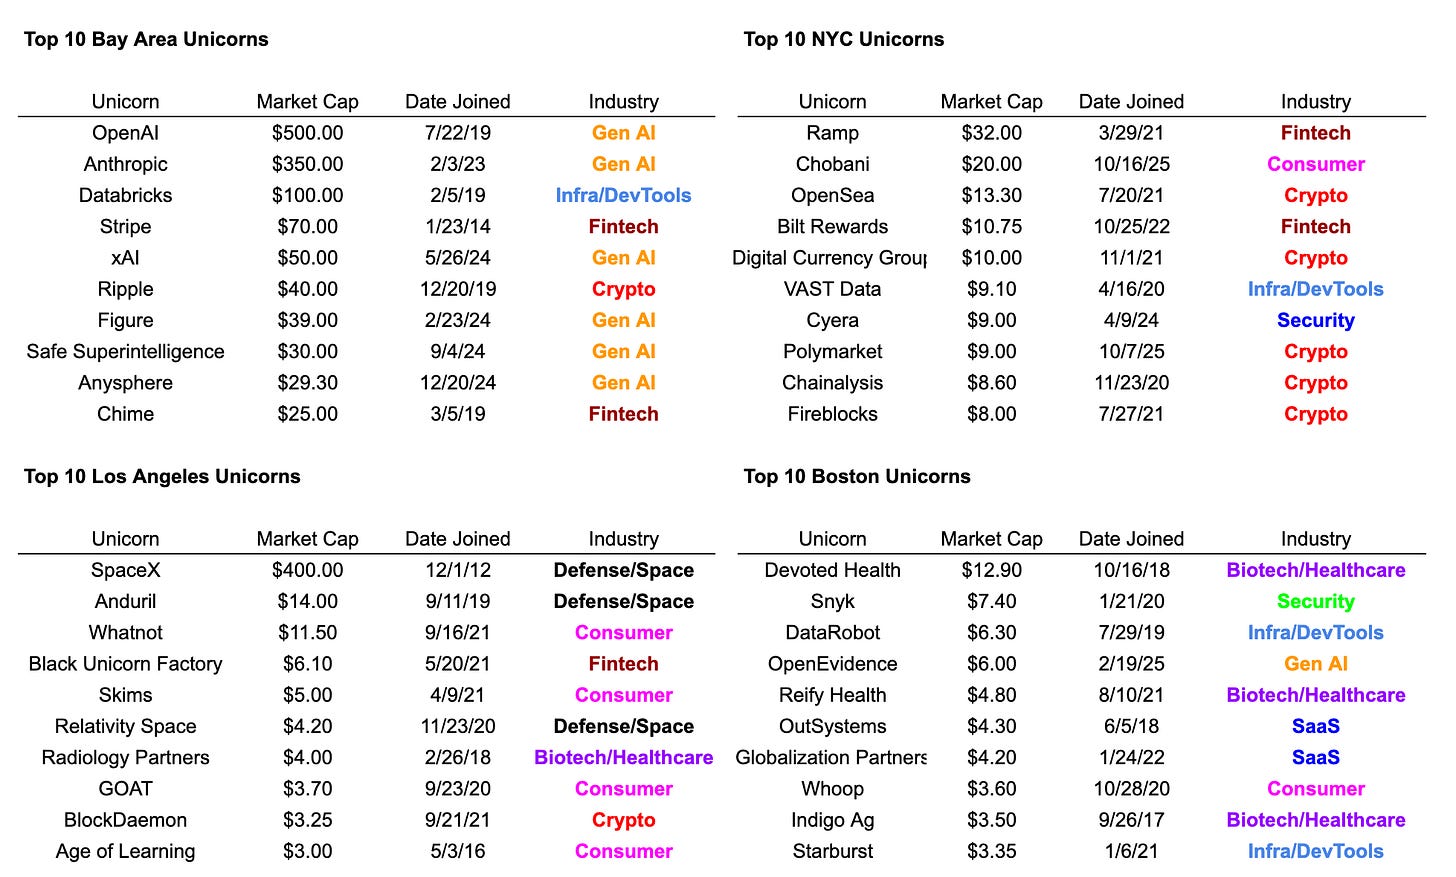Viewport: 1456px width, 877px height.
Task: Click the "Top 10 NYC Unicorns" title
Action: (843, 39)
